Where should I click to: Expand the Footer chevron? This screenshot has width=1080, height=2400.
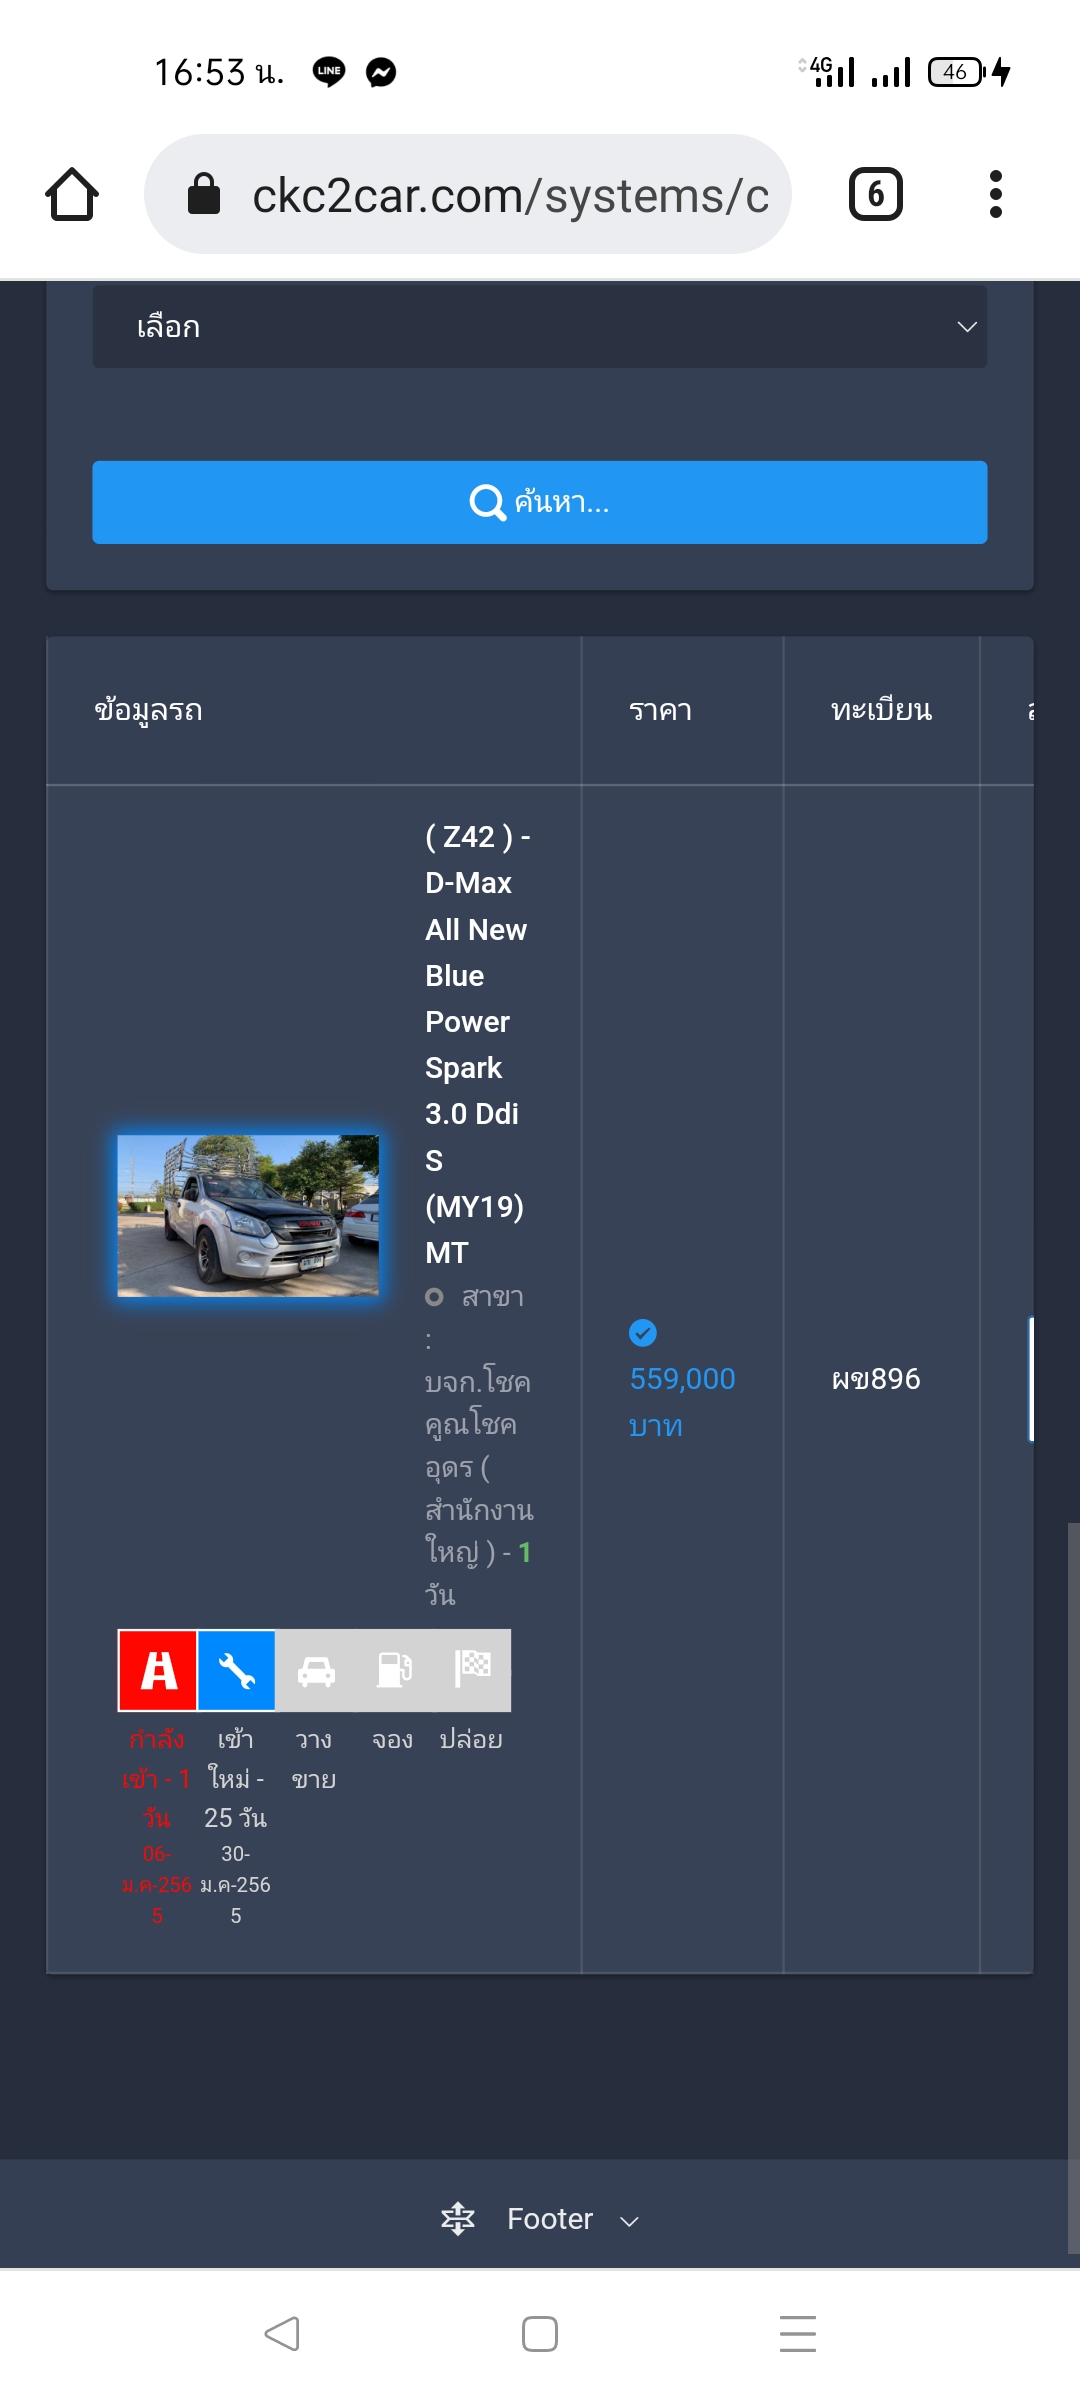(629, 2221)
